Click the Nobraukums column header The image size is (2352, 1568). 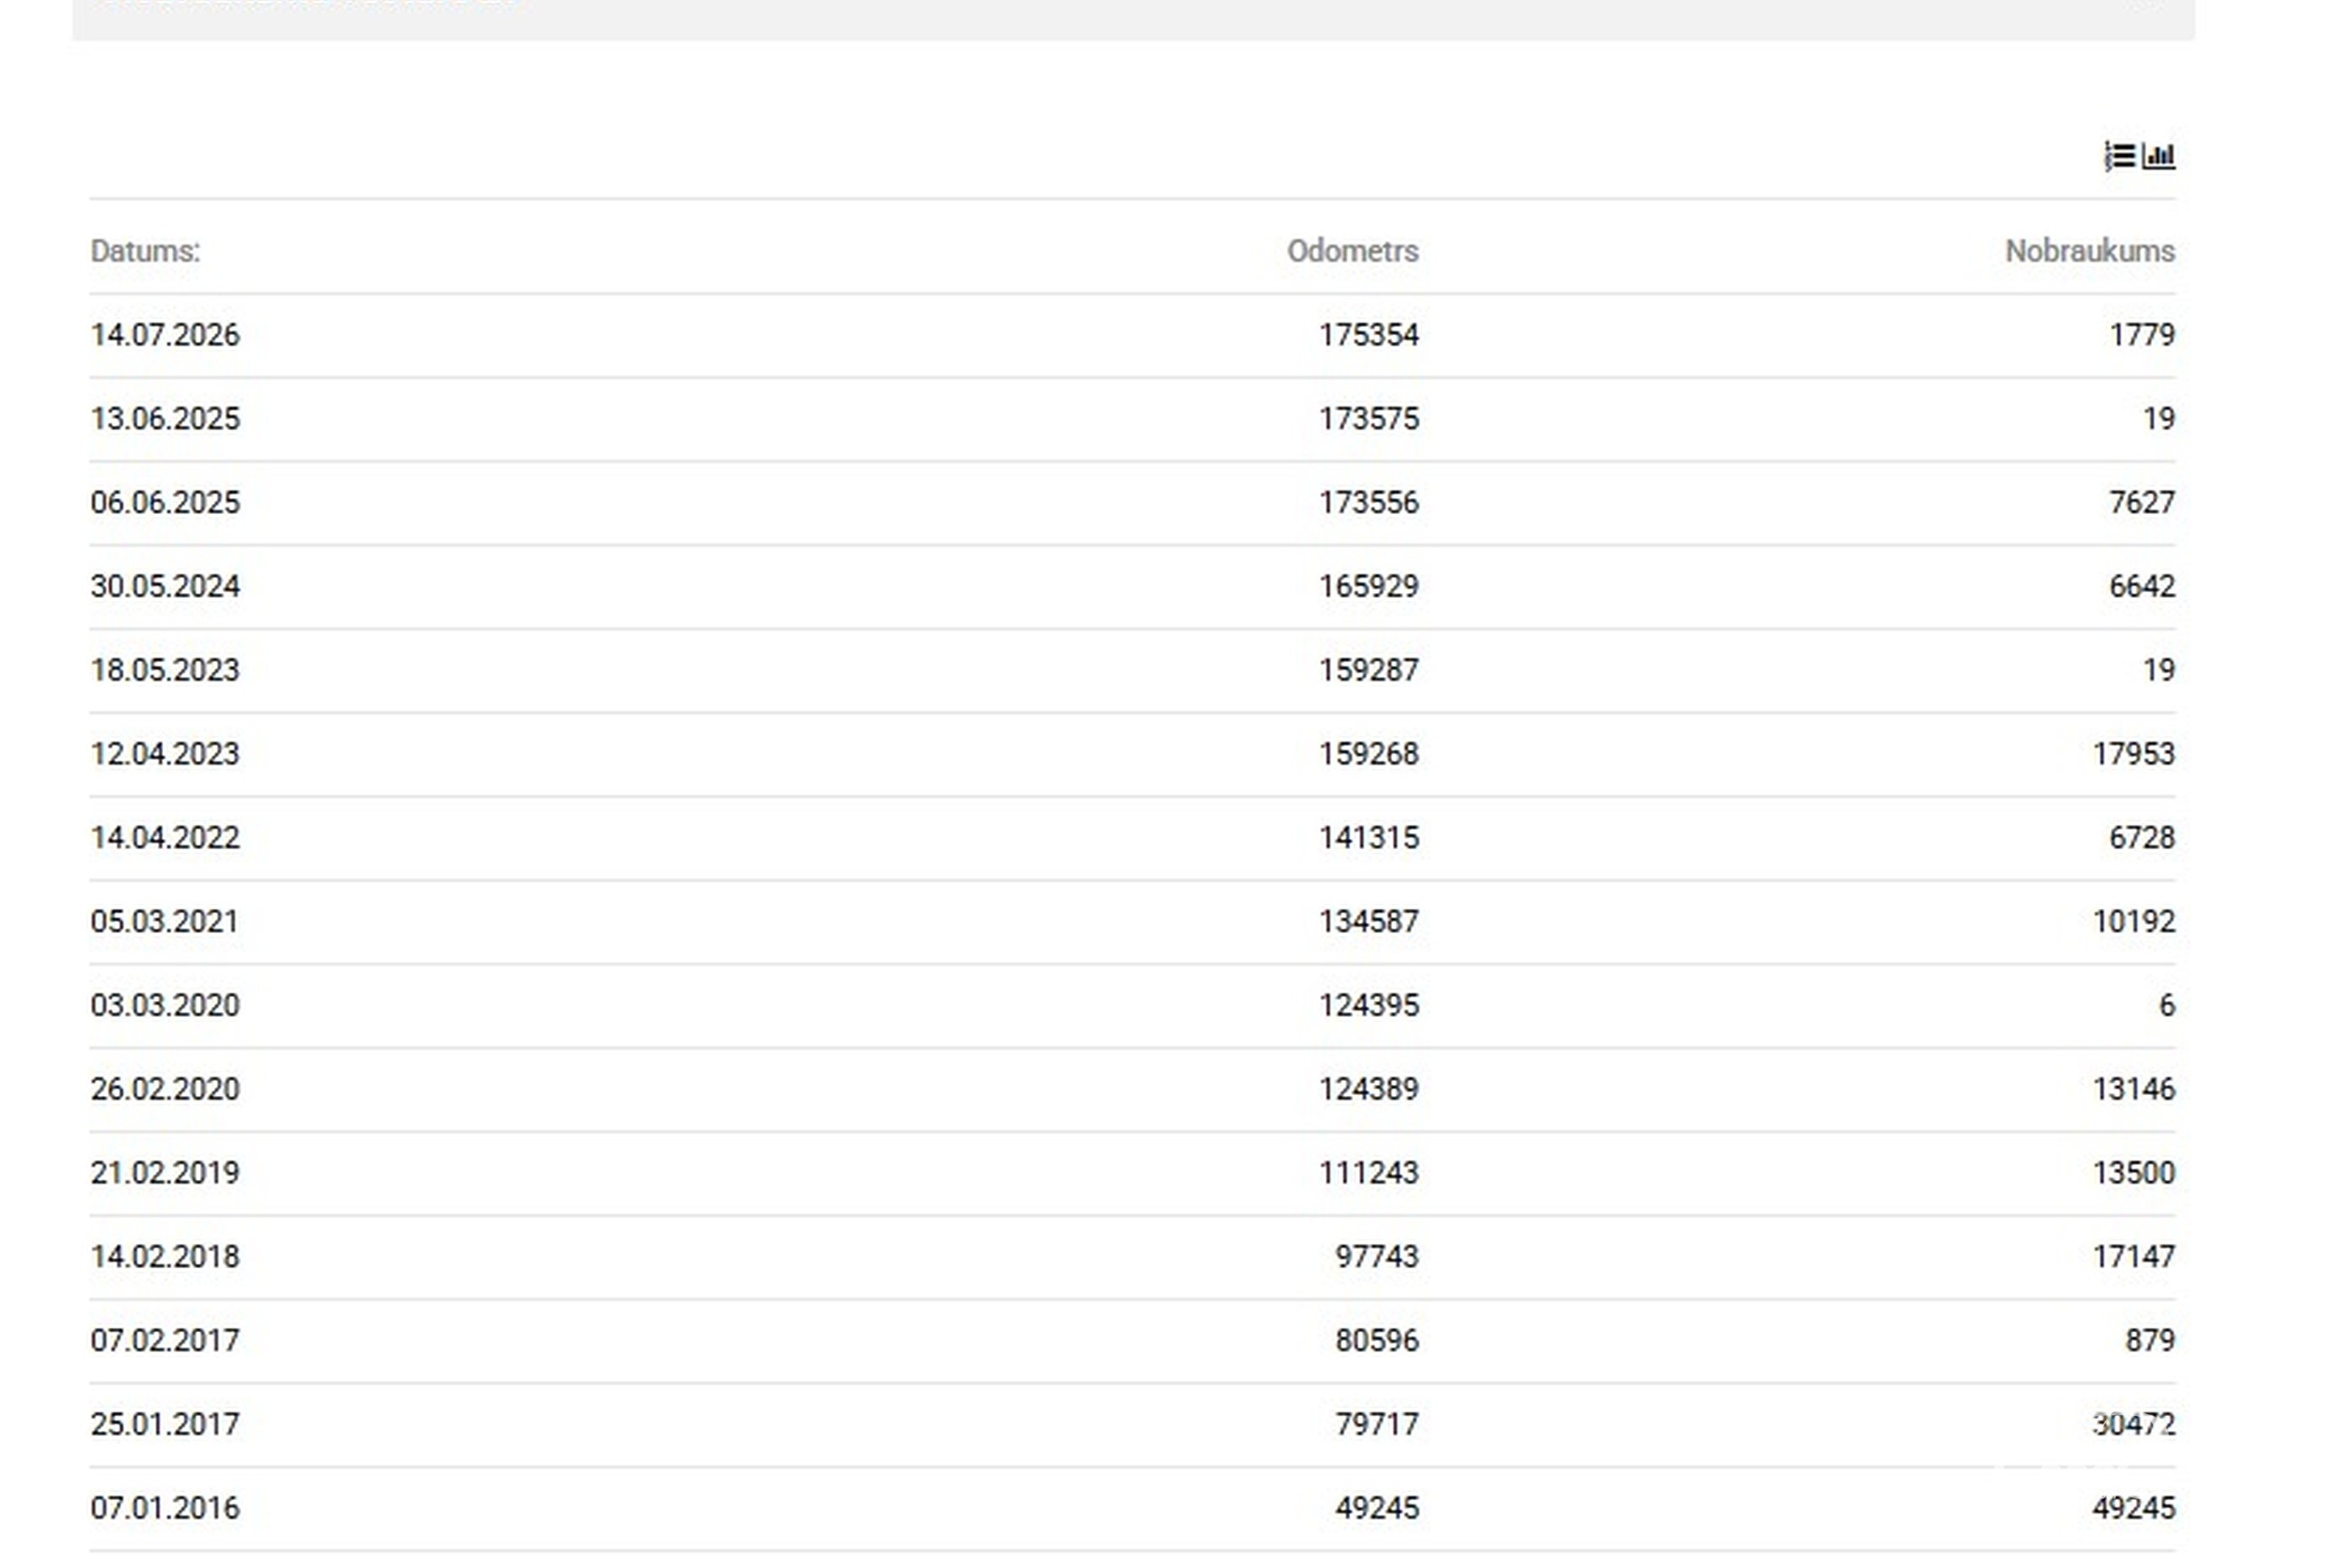2090,251
